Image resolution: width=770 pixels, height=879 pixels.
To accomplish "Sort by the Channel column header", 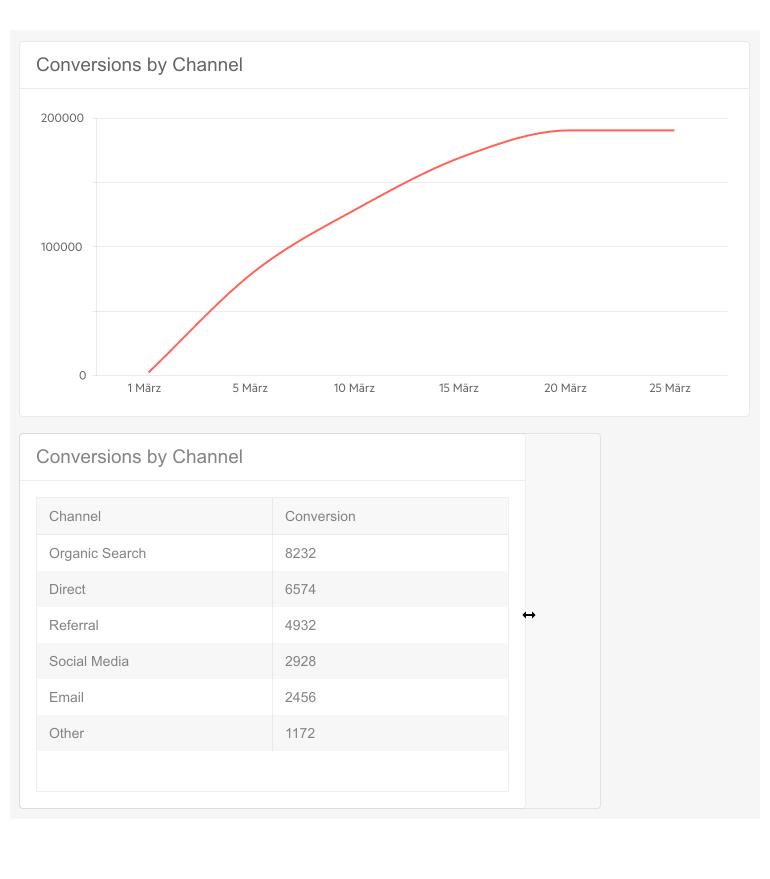I will pos(75,516).
